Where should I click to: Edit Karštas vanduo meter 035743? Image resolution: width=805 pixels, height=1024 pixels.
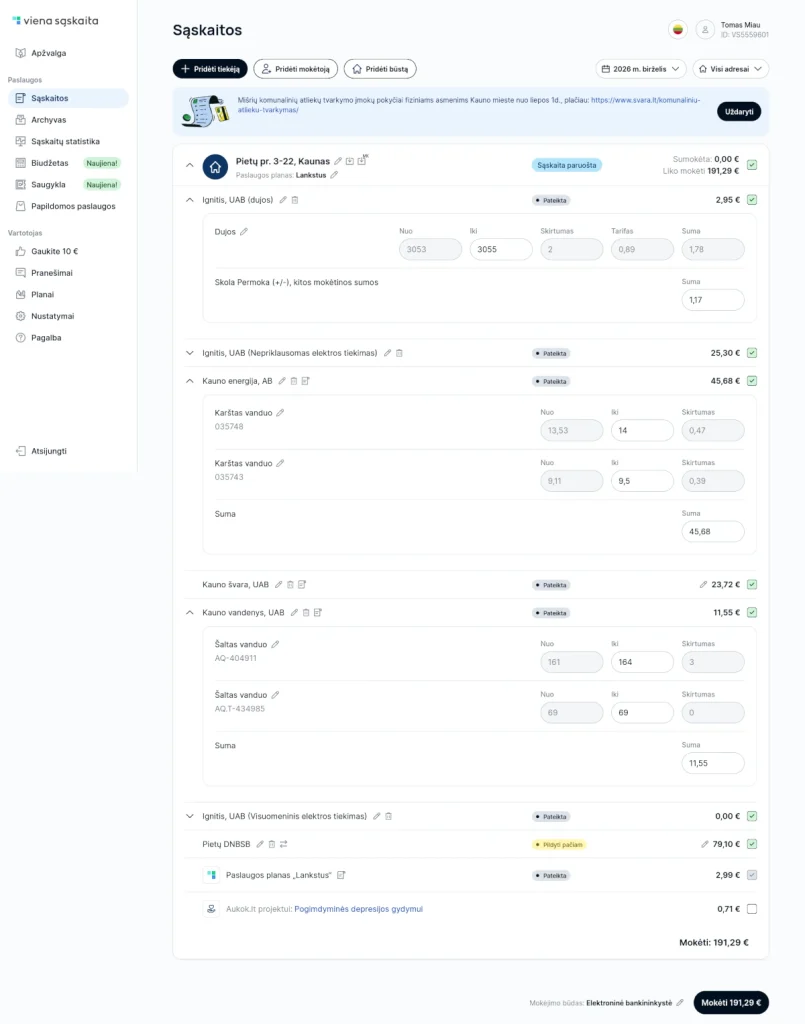coord(280,463)
